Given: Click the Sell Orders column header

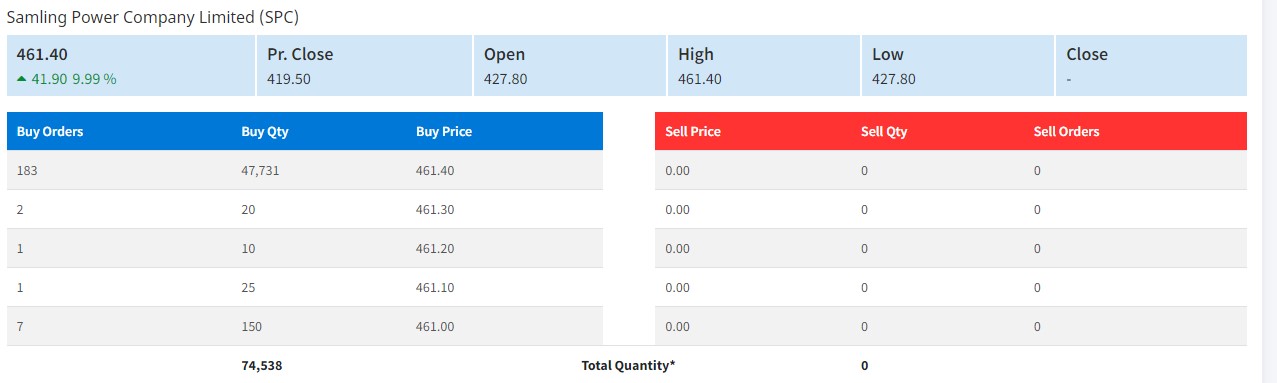Looking at the screenshot, I should point(1066,131).
